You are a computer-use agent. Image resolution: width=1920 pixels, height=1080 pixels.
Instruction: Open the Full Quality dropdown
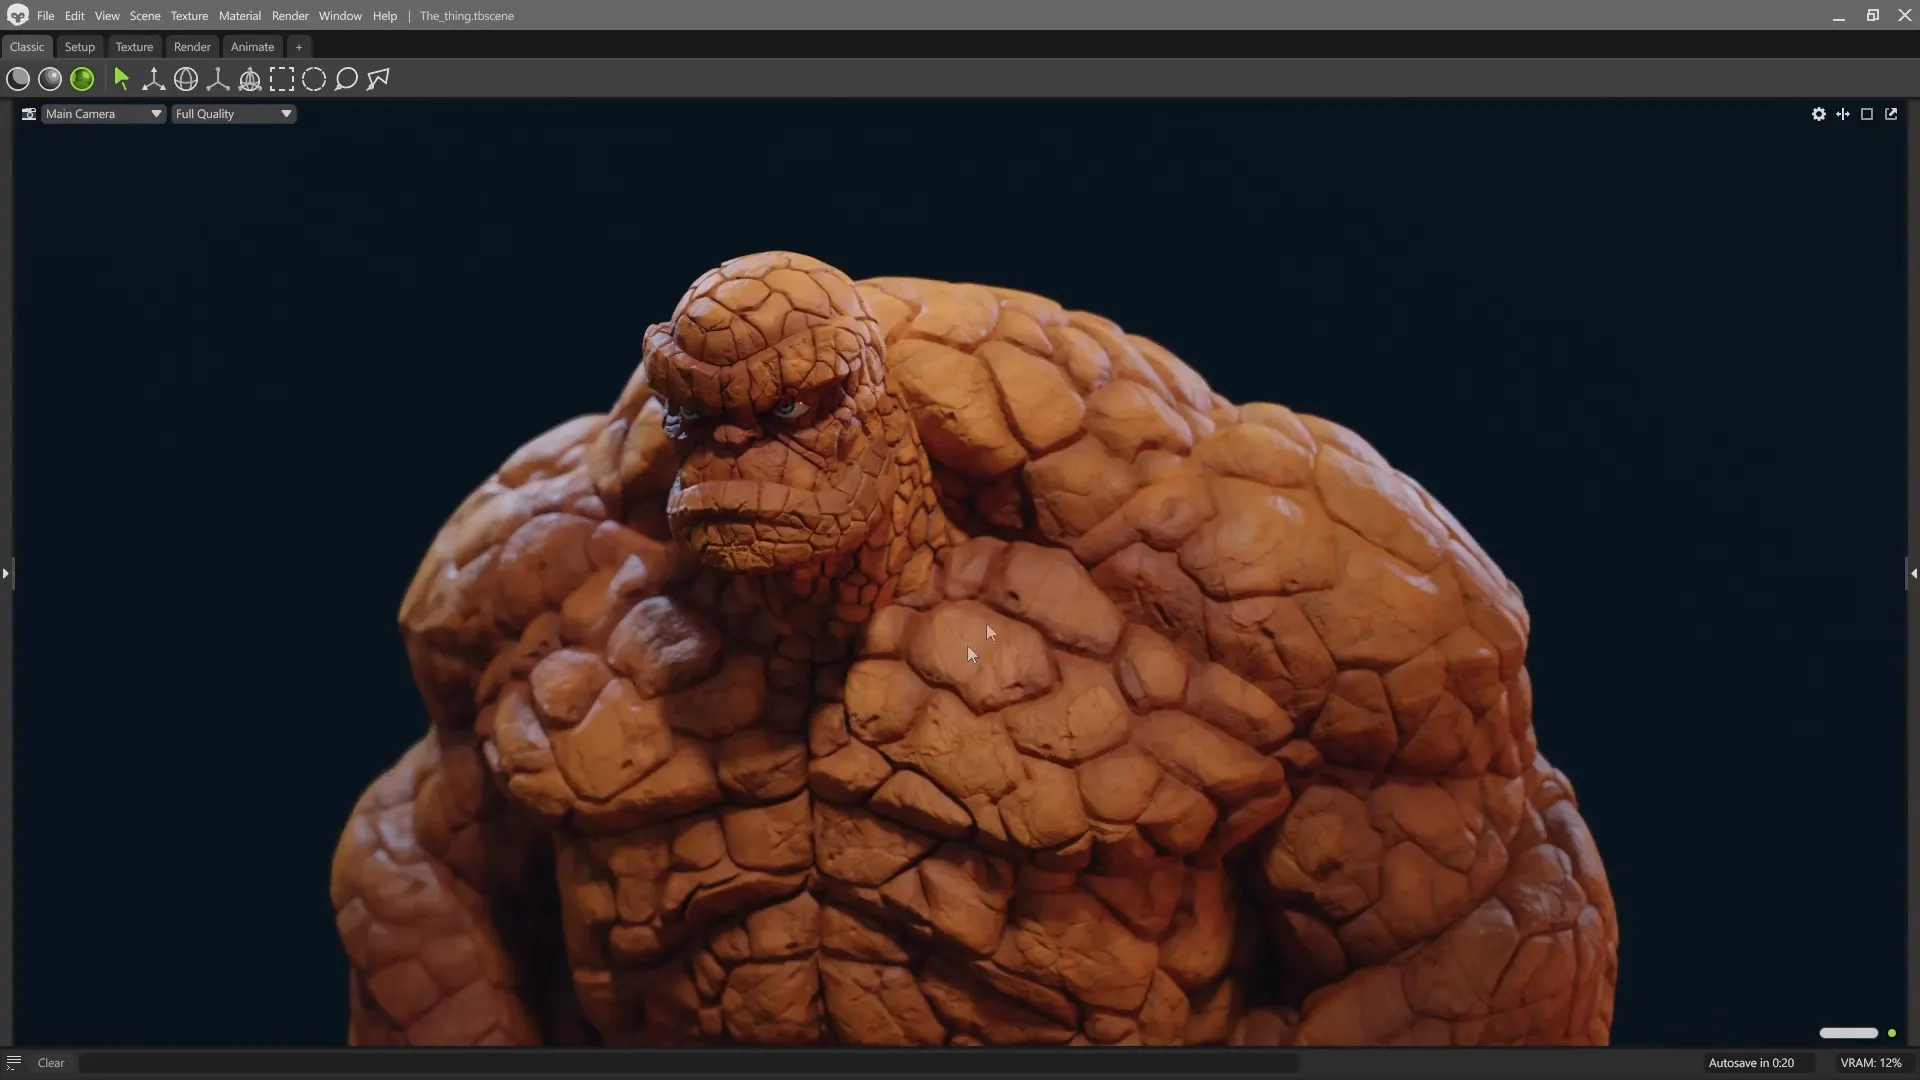pos(234,114)
